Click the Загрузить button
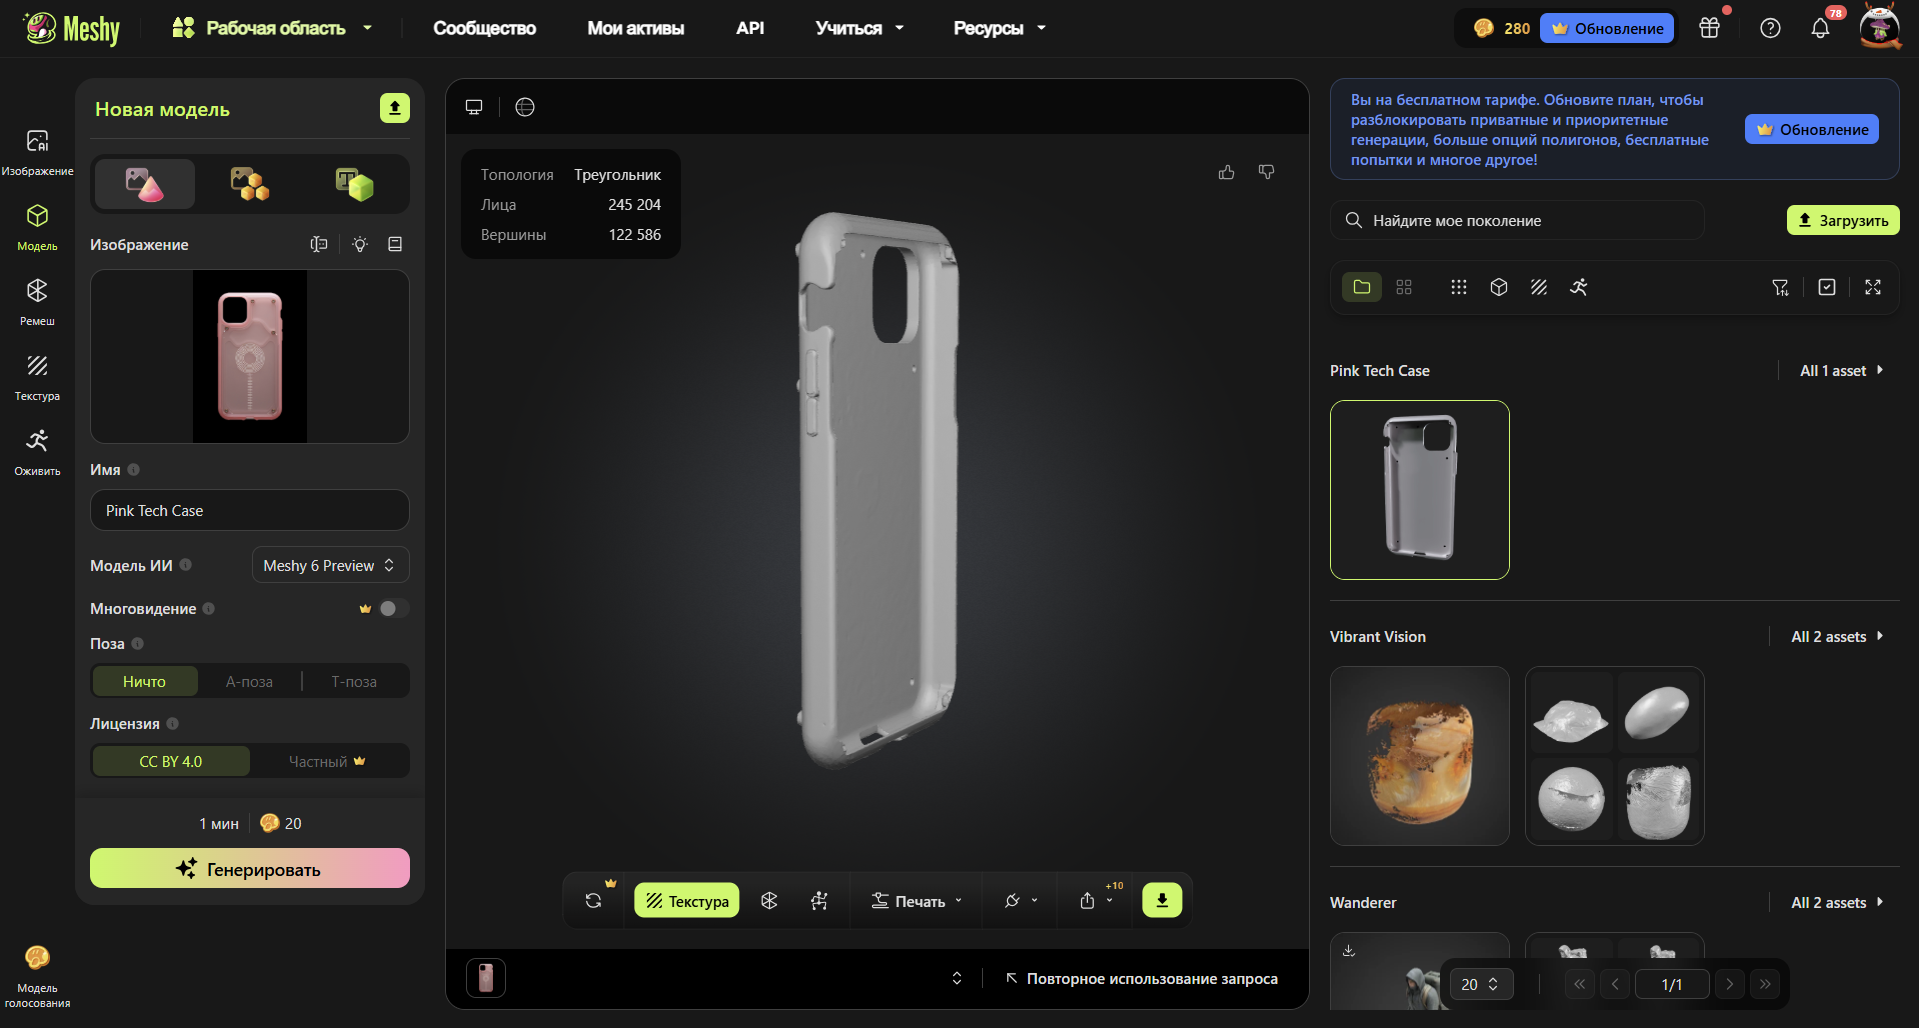Image resolution: width=1919 pixels, height=1028 pixels. [x=1843, y=220]
